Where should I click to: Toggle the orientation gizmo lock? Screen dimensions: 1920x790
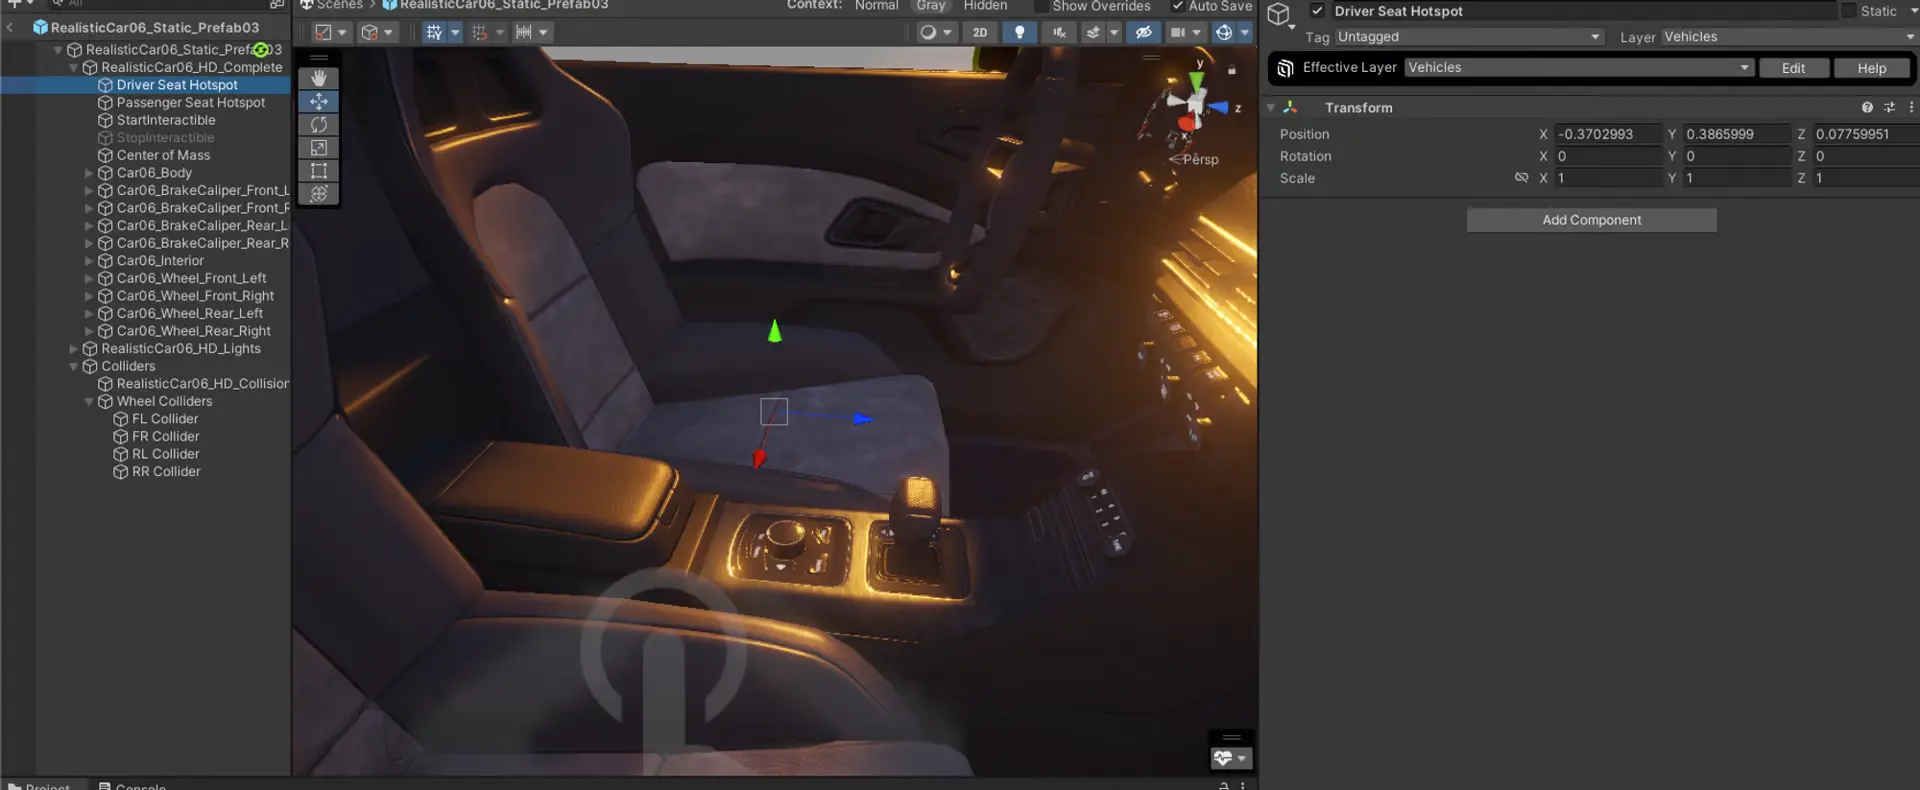[1232, 70]
